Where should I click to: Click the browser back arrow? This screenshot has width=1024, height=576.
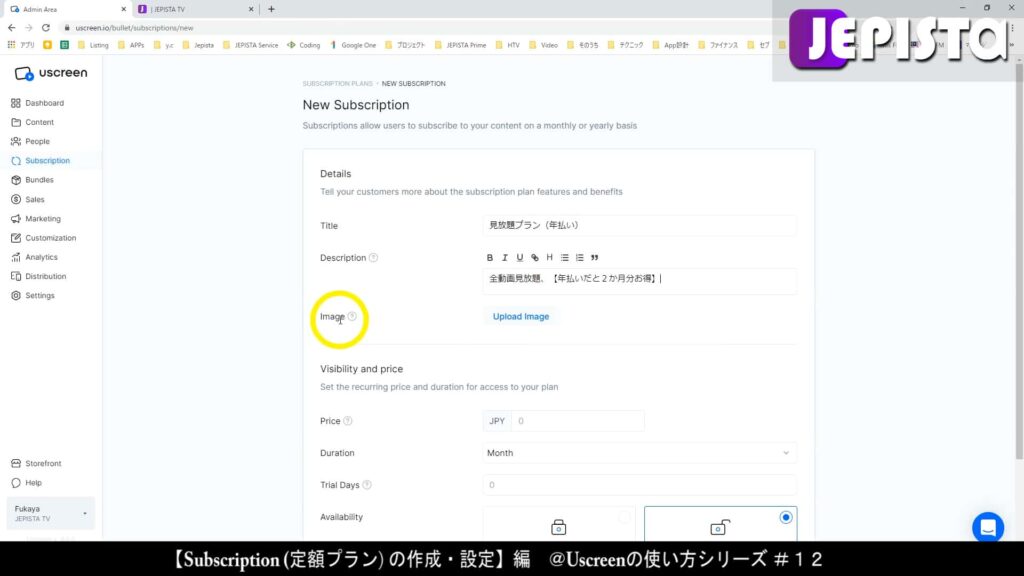12,28
